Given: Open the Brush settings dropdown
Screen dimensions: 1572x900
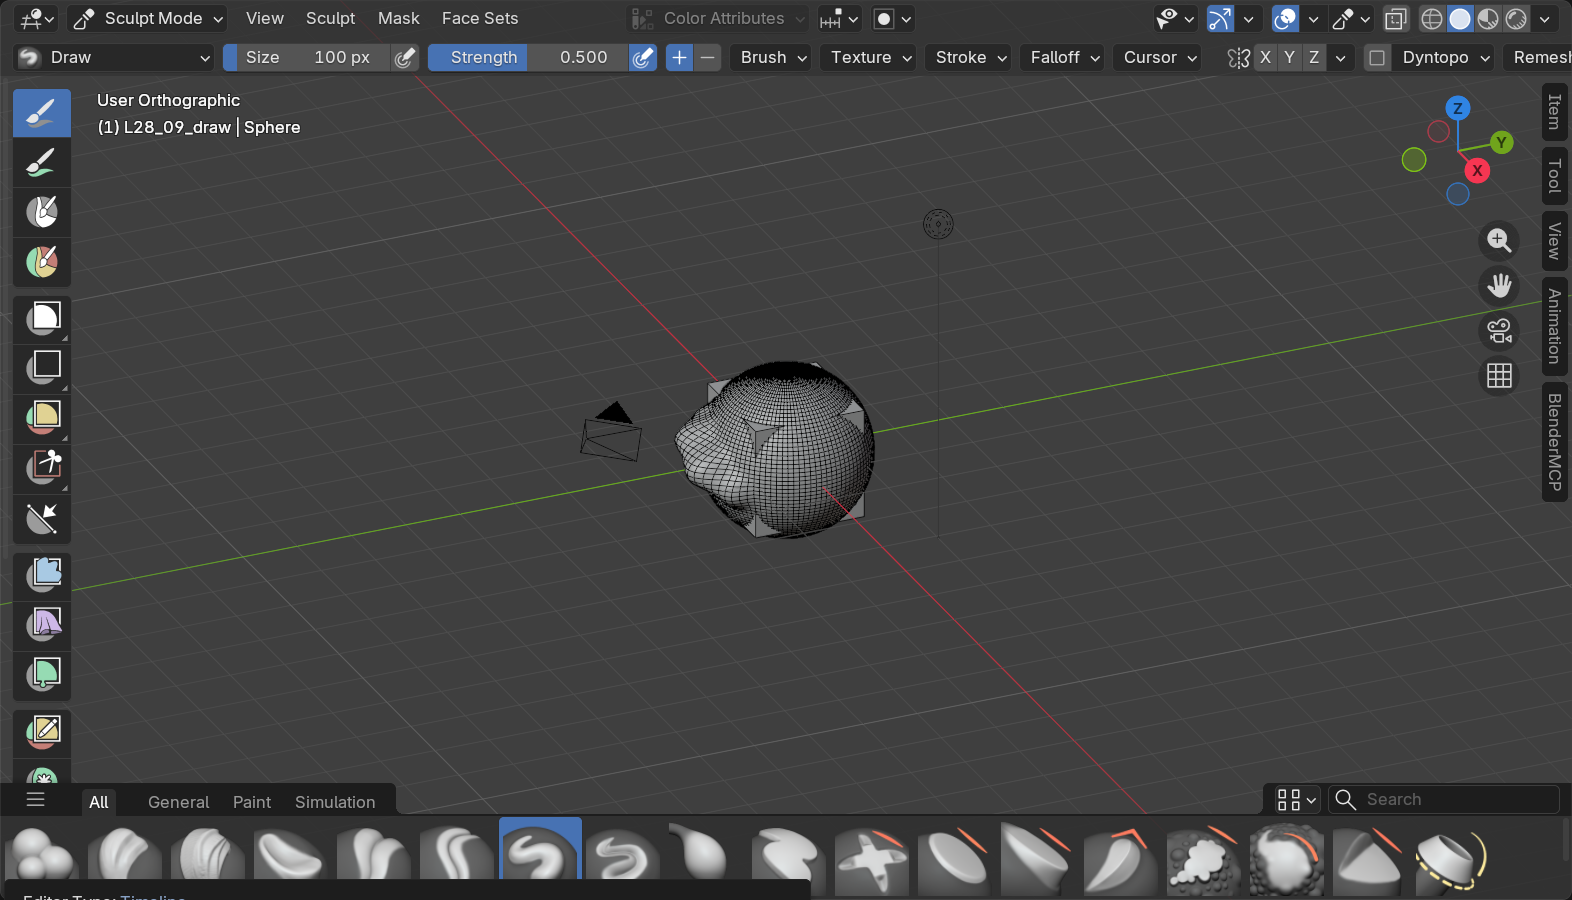Looking at the screenshot, I should 773,58.
